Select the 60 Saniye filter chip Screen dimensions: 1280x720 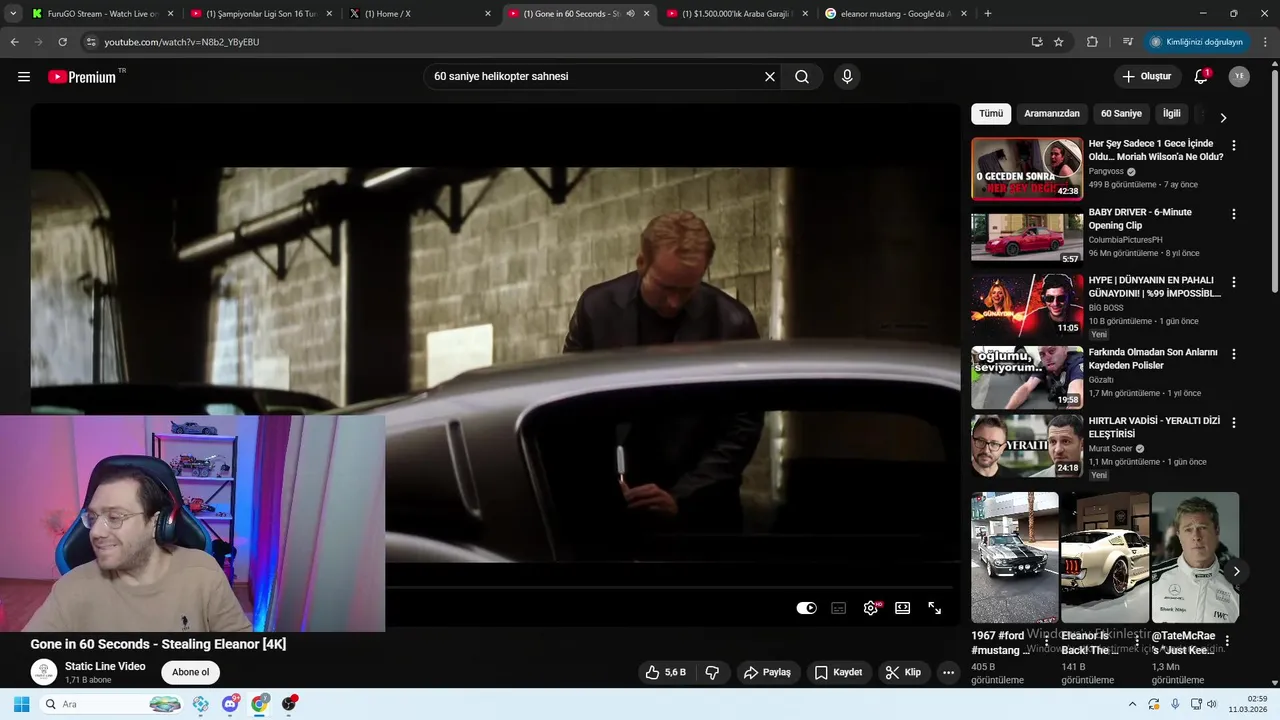click(1121, 114)
